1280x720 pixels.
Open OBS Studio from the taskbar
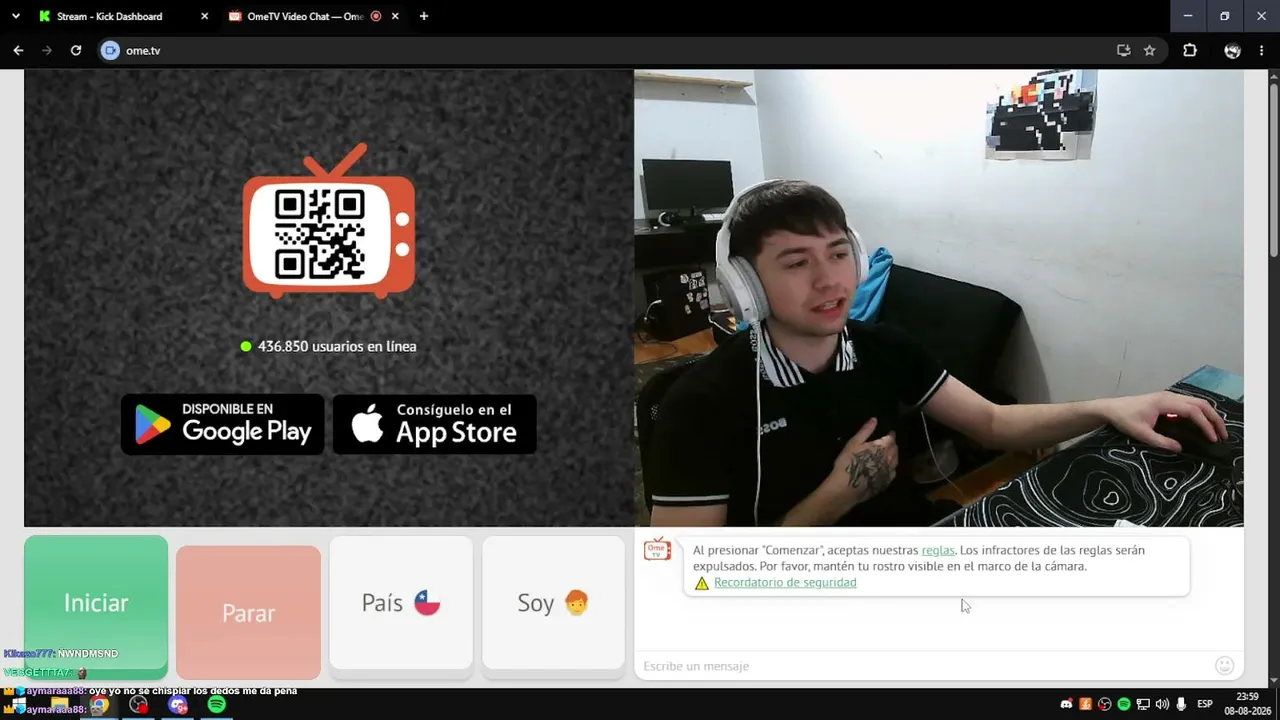click(138, 705)
